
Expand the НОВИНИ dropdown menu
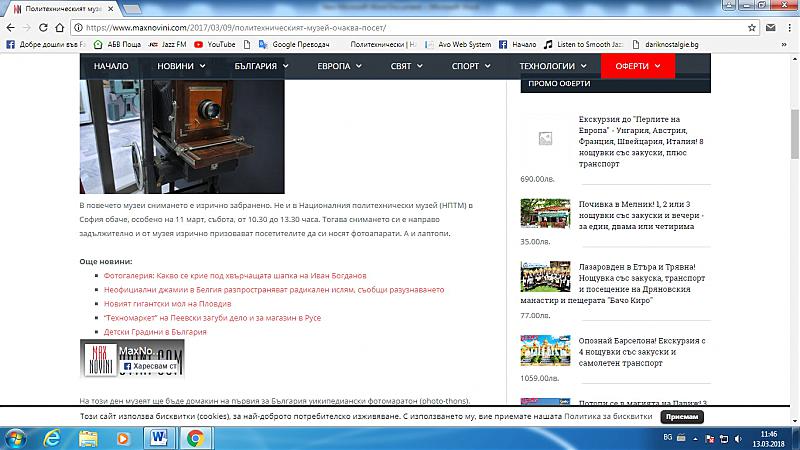[181, 66]
